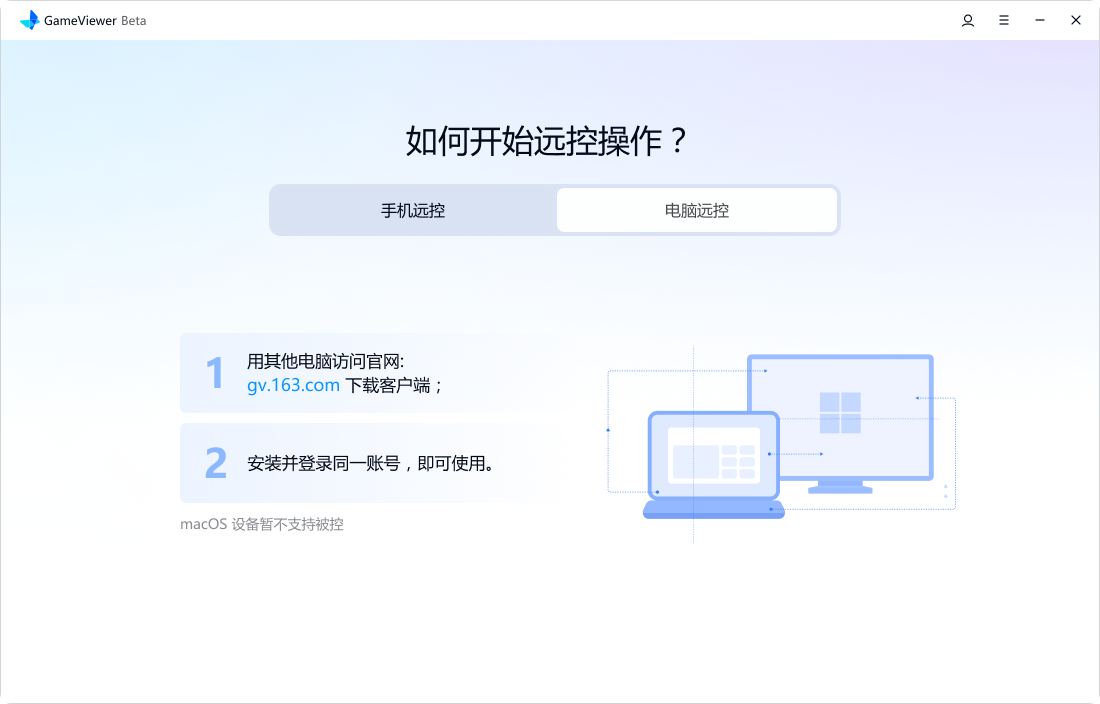
Task: Click the large step number 1
Action: [214, 374]
